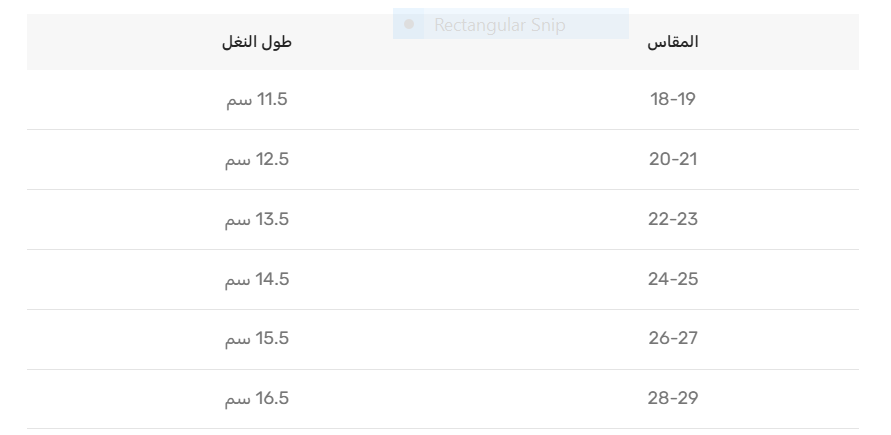Click the المقاس column header
The height and width of the screenshot is (435, 891).
pyautogui.click(x=674, y=43)
